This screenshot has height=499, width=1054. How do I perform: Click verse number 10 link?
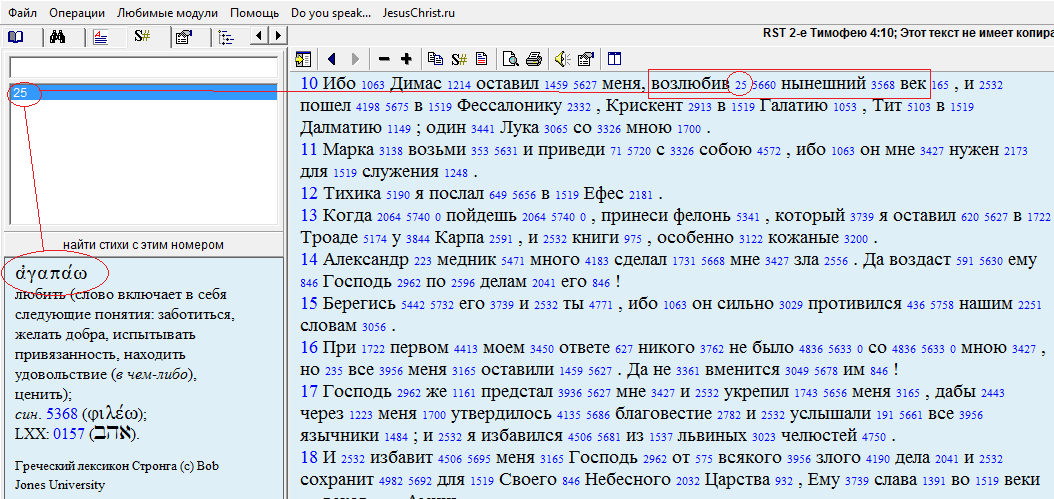[309, 83]
